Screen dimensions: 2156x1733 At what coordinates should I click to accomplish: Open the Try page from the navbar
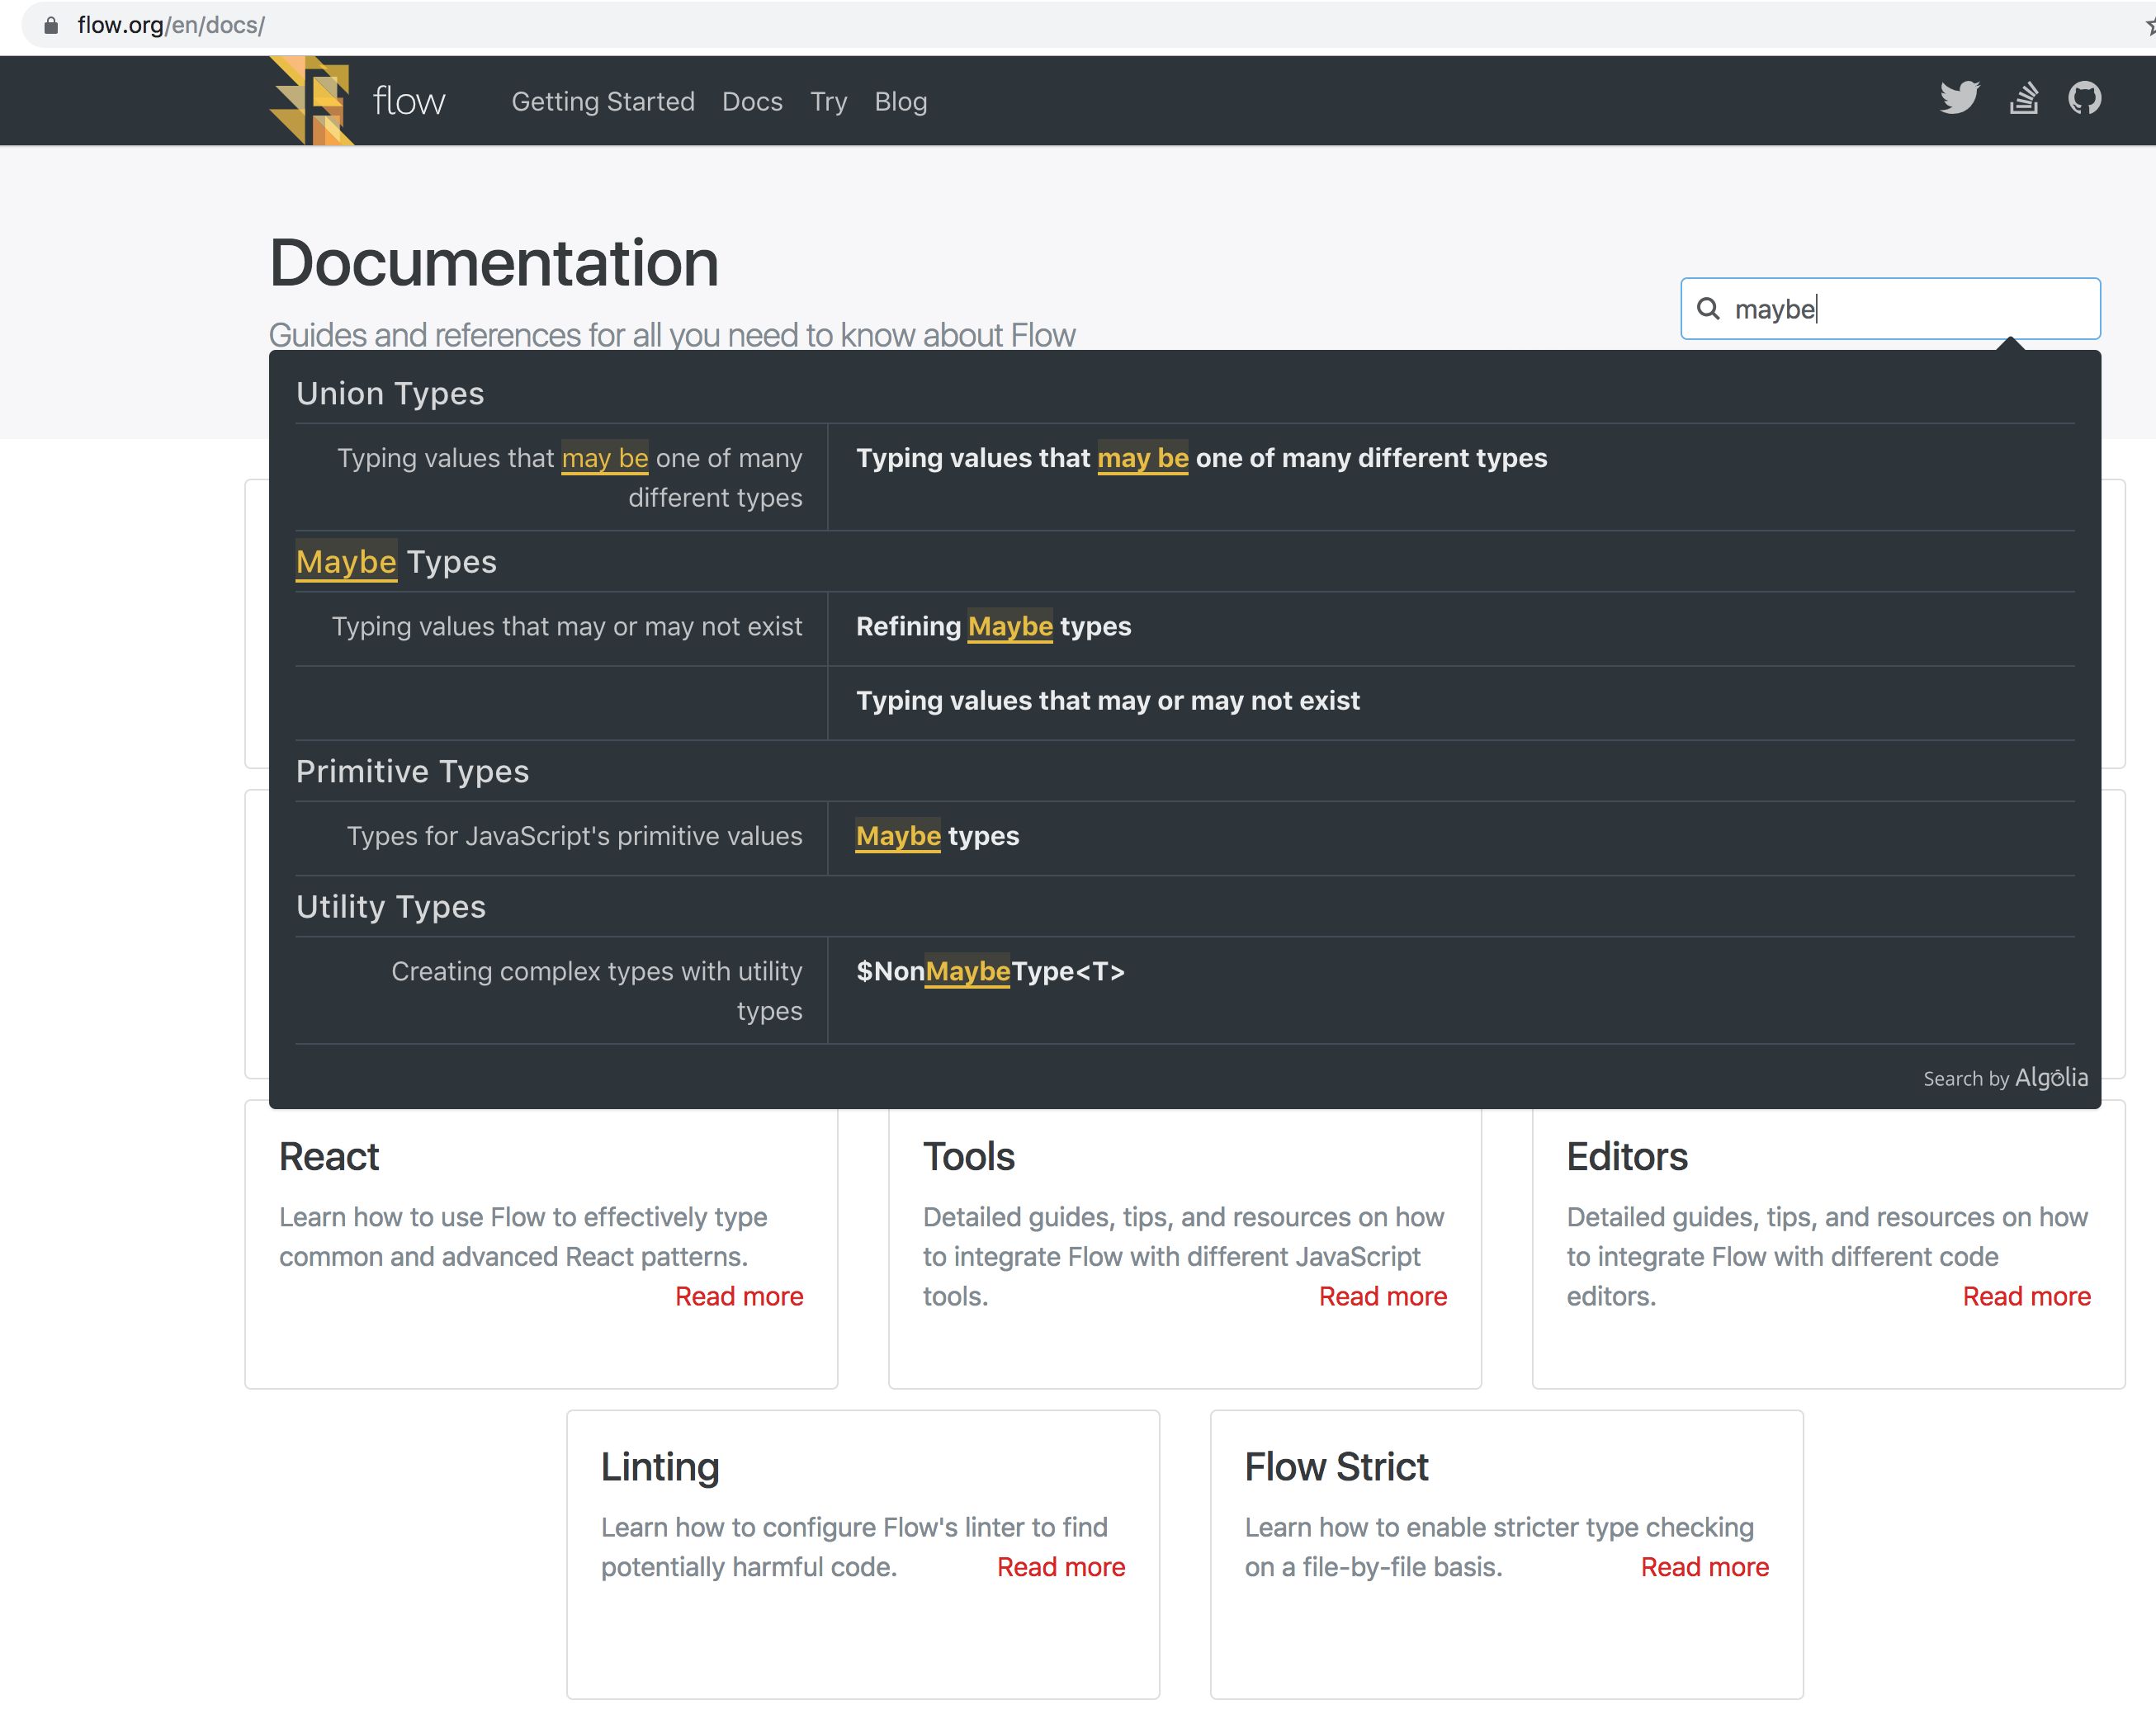(x=828, y=101)
